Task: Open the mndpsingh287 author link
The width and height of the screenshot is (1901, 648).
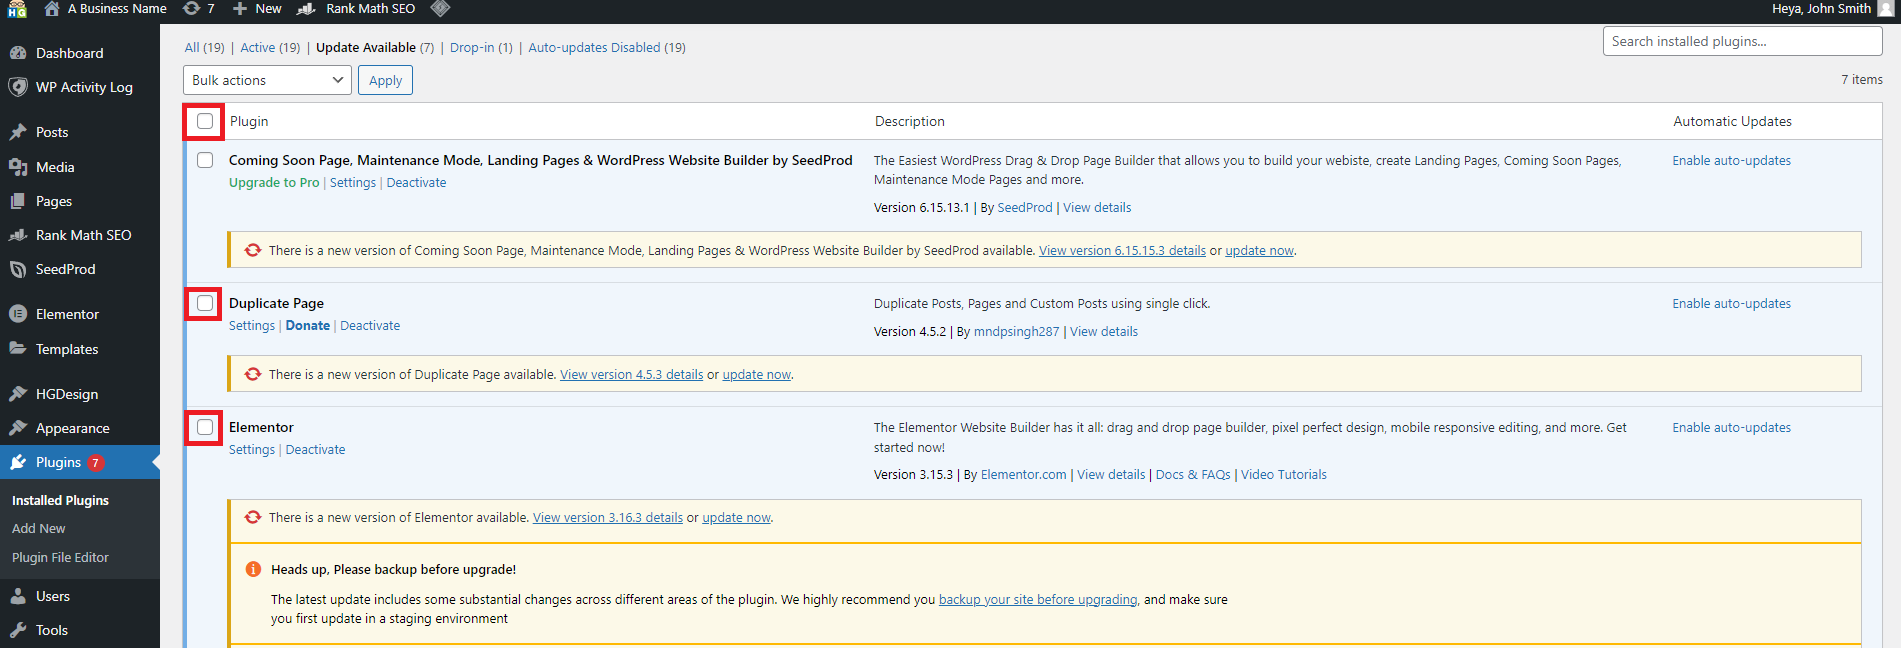Action: coord(1016,331)
